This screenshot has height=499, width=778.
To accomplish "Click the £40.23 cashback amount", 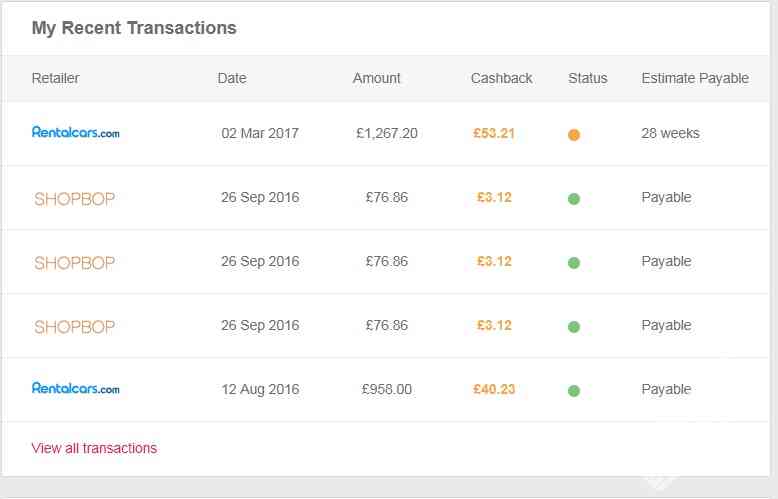I will (494, 389).
